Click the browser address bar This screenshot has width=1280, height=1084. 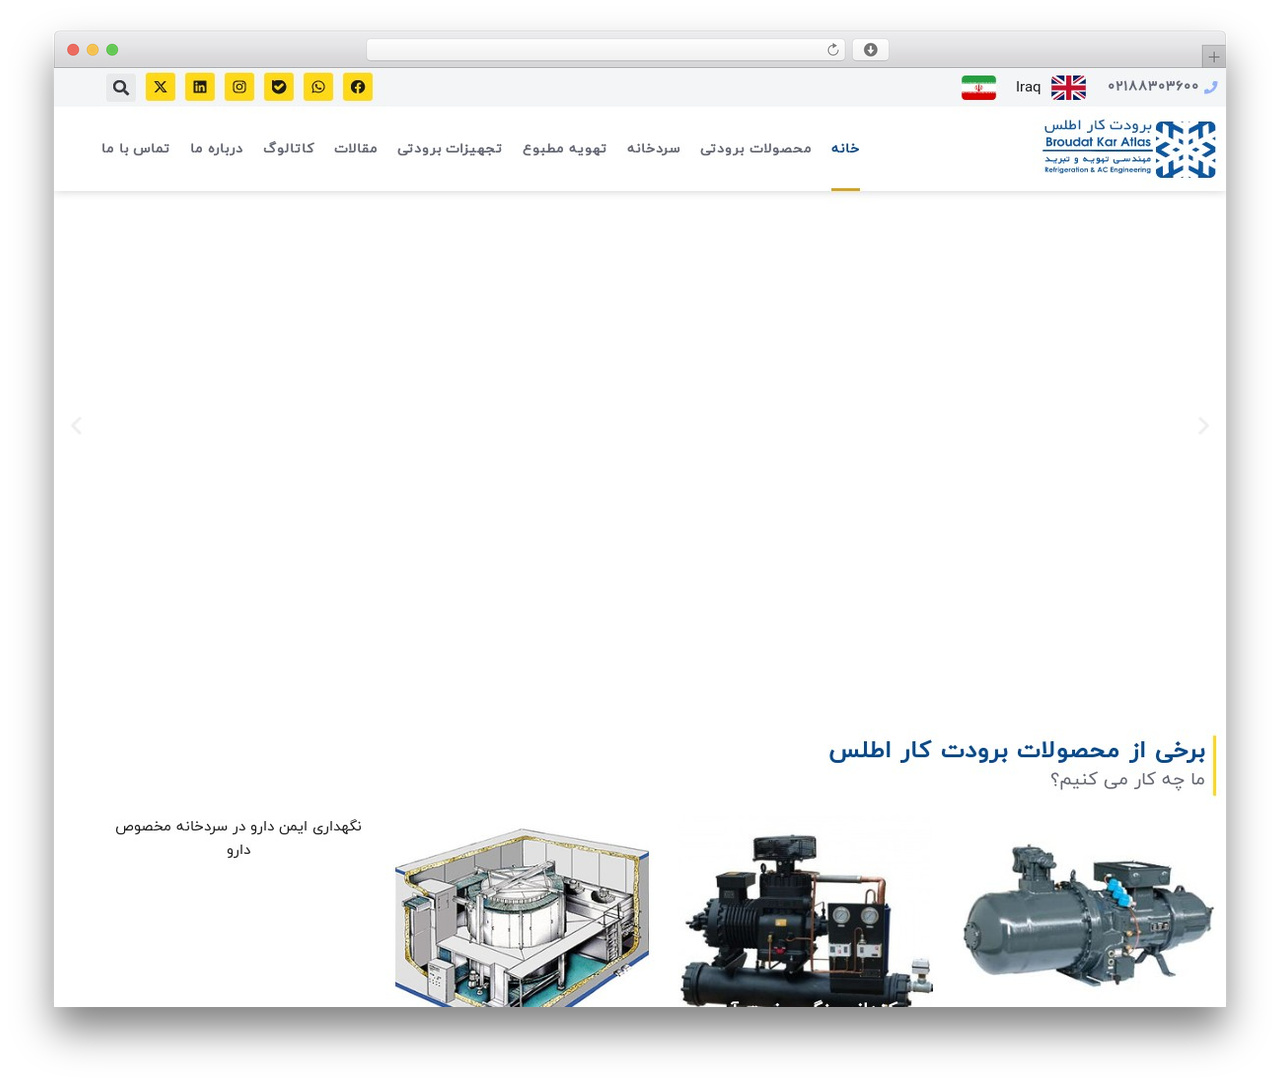(x=605, y=50)
